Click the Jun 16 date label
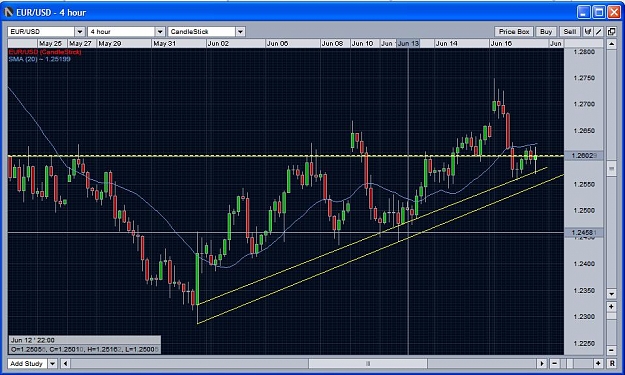This screenshot has width=625, height=375. pos(501,43)
